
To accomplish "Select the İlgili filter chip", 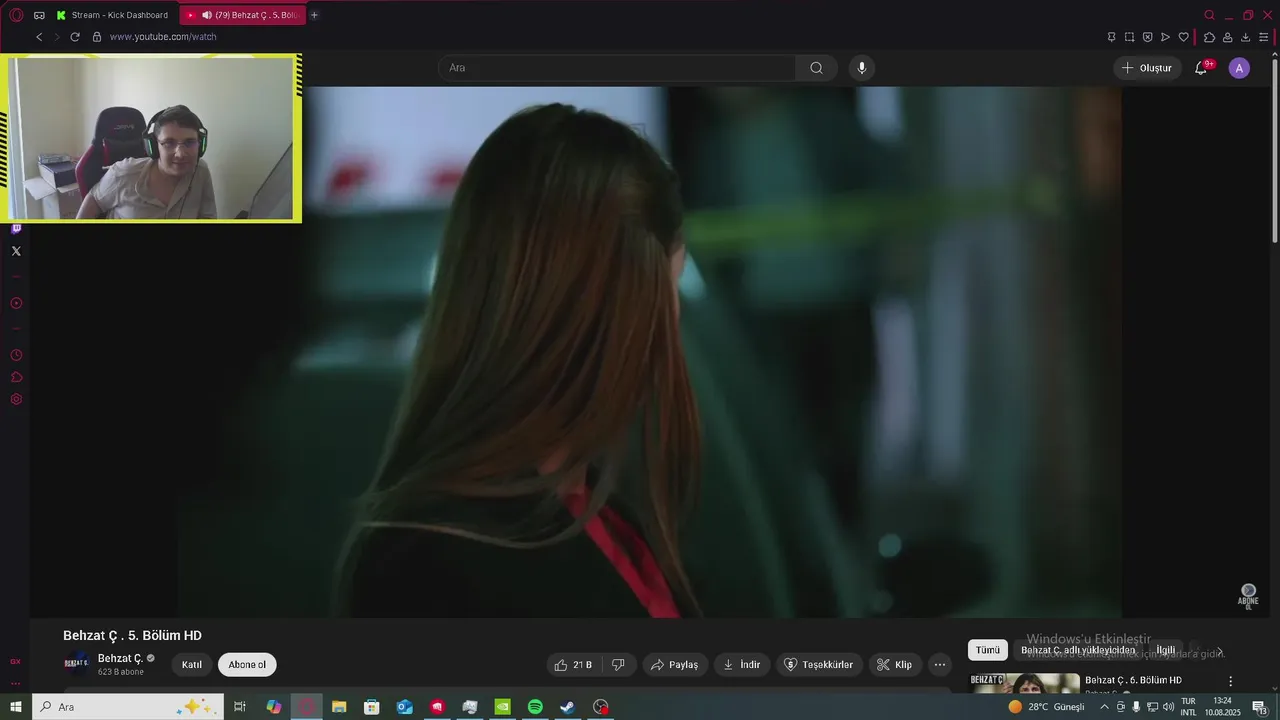I will coord(1166,650).
